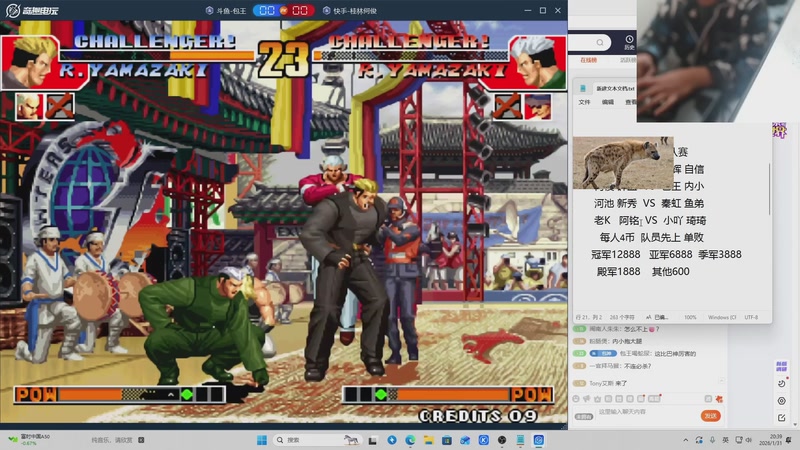Image resolution: width=800 pixels, height=450 pixels.
Task: Click the chat message 怎么不上 ?
Action: click(642, 329)
